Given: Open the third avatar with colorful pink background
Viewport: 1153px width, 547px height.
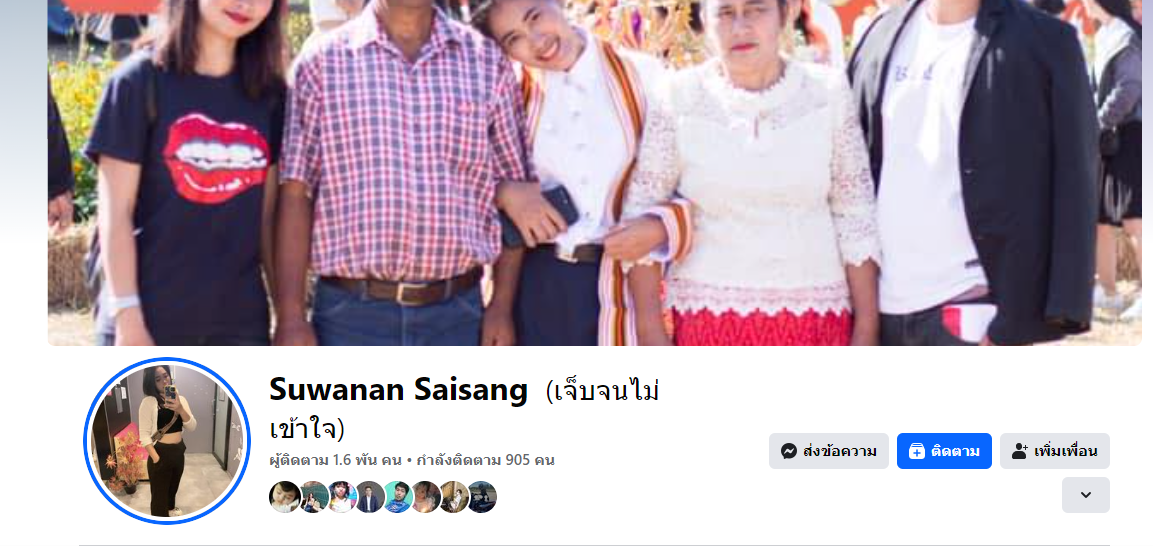Looking at the screenshot, I should tap(342, 497).
